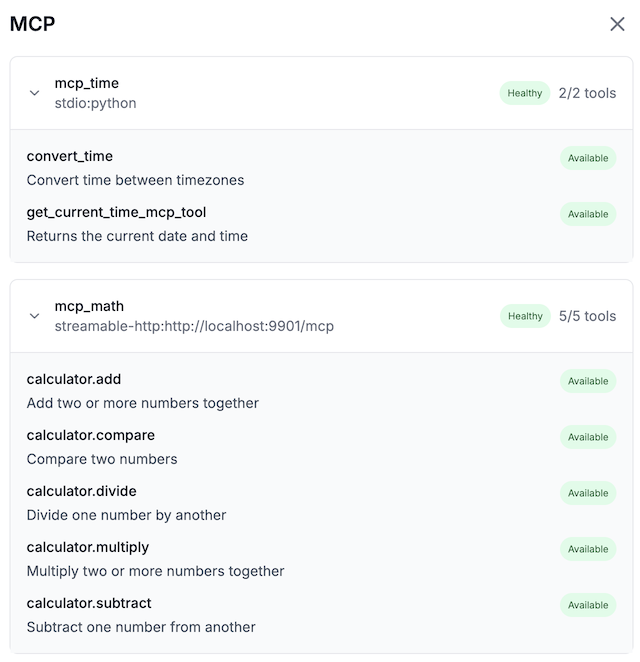Click the calculator.compare Available badge
This screenshot has height=662, width=640.
point(588,437)
